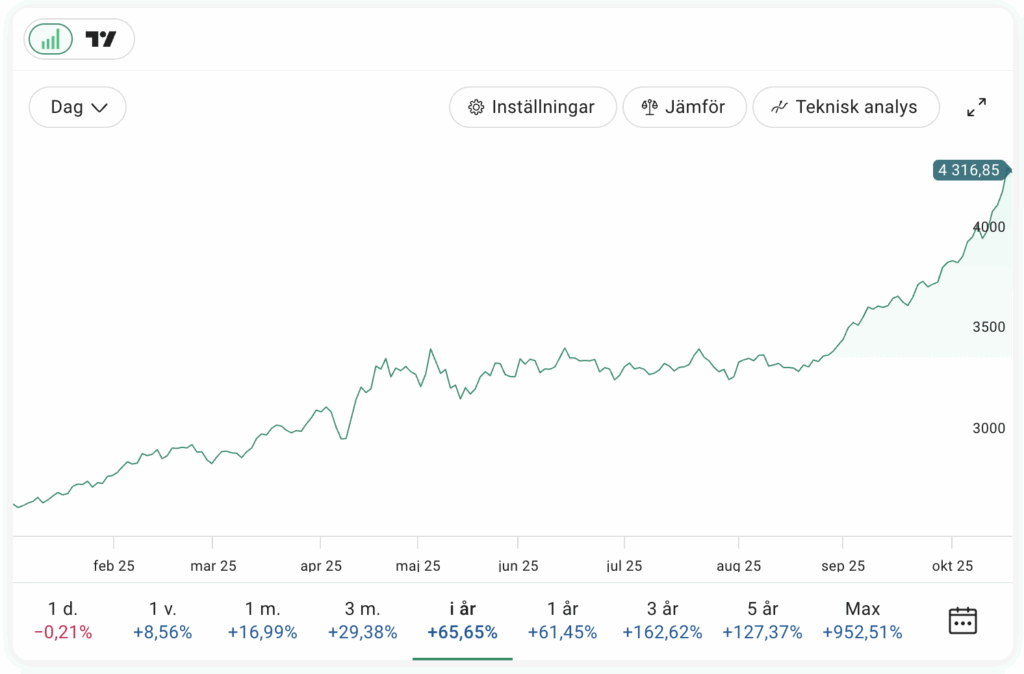Viewport: 1024px width, 674px height.
Task: Select the i år period tab
Action: [462, 620]
